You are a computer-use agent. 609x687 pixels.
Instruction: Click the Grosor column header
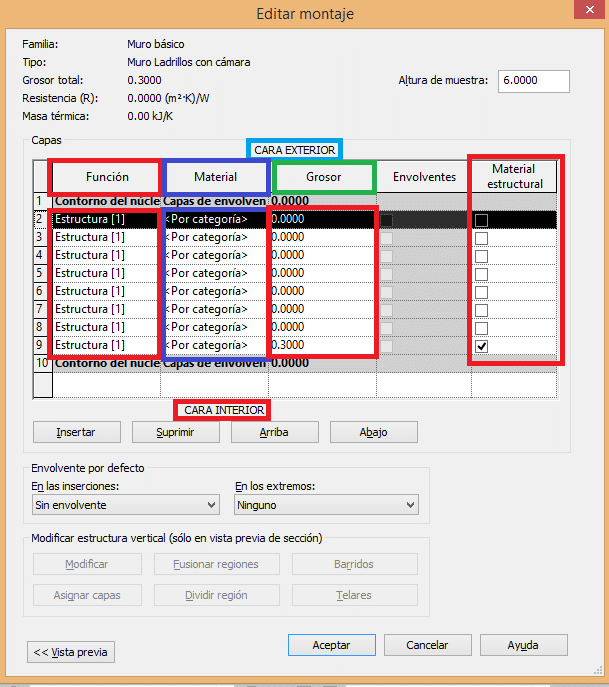(323, 177)
